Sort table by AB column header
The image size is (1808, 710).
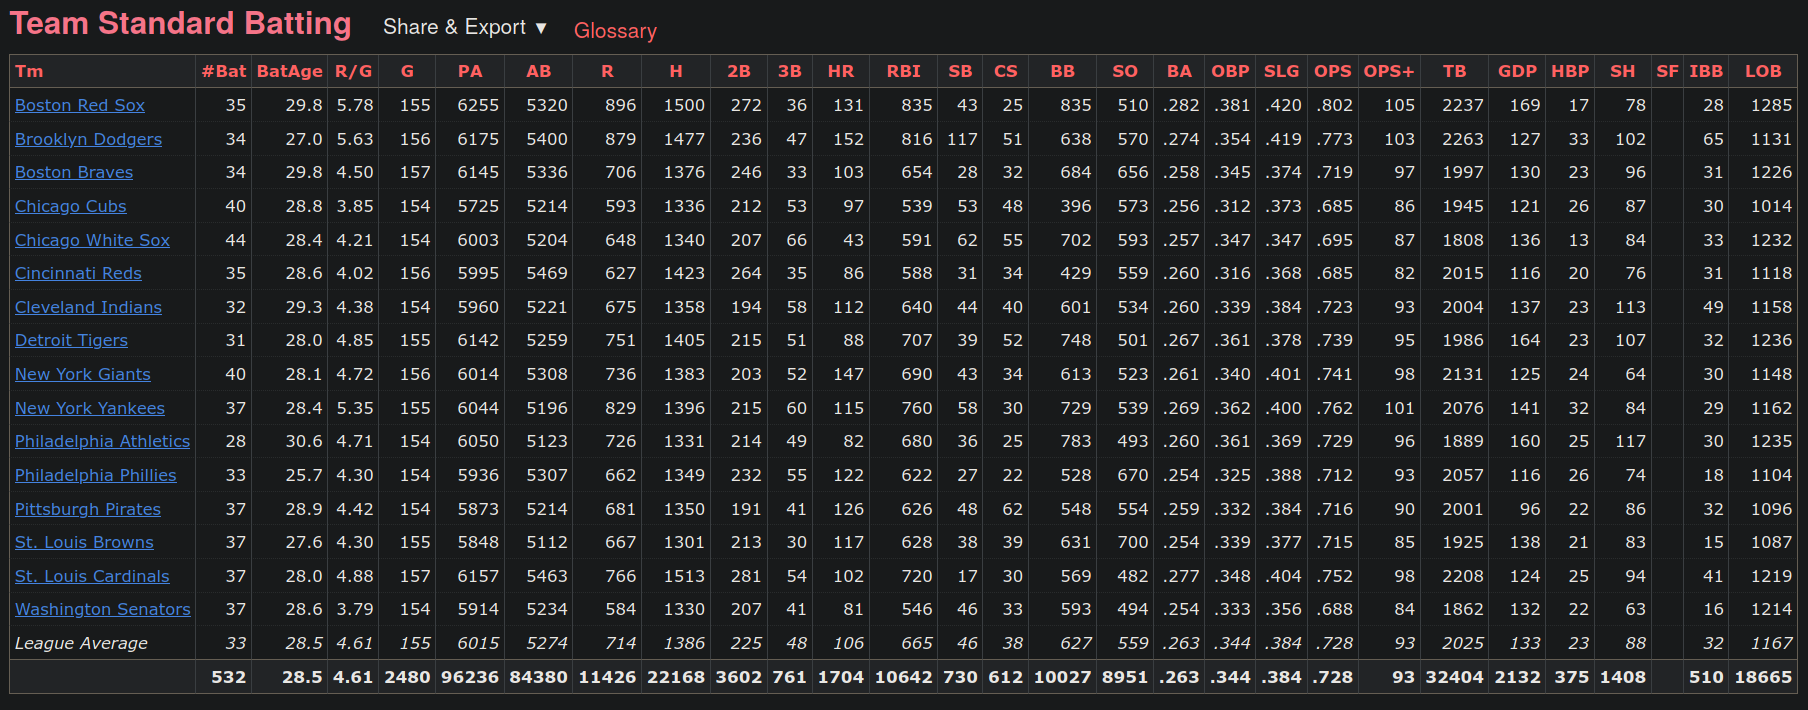click(x=539, y=71)
